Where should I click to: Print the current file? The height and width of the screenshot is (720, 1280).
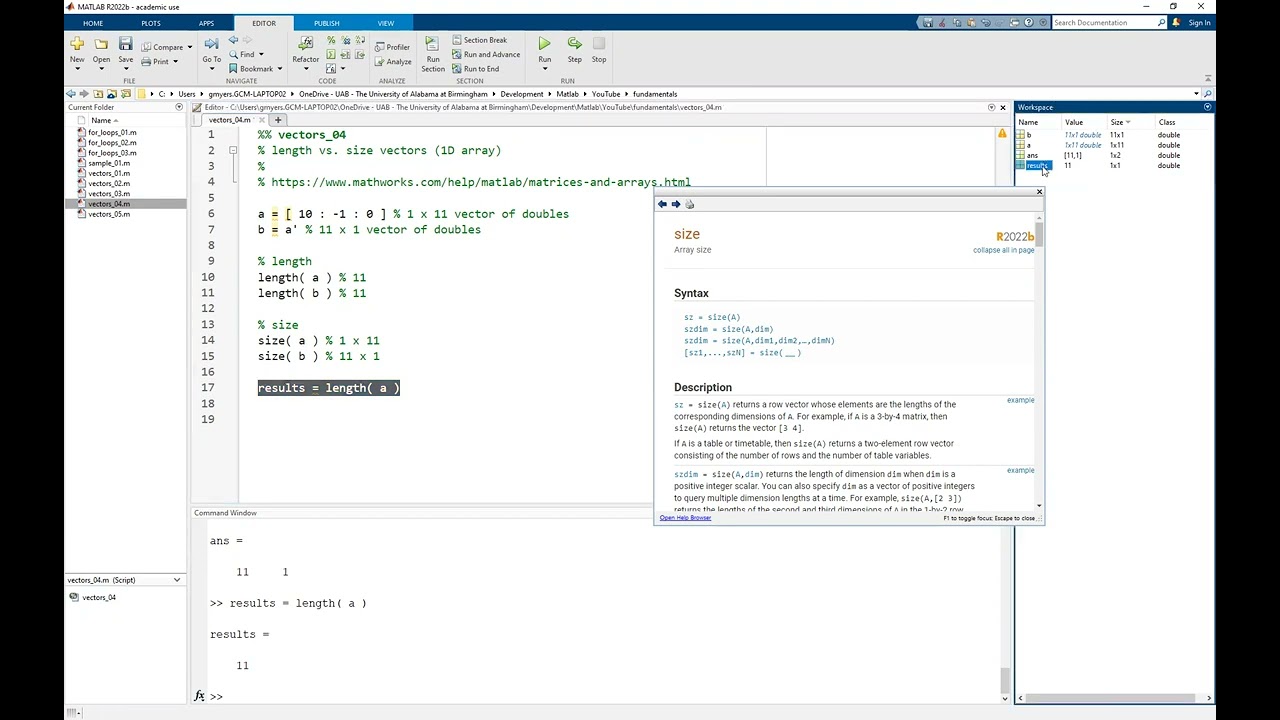pos(156,61)
